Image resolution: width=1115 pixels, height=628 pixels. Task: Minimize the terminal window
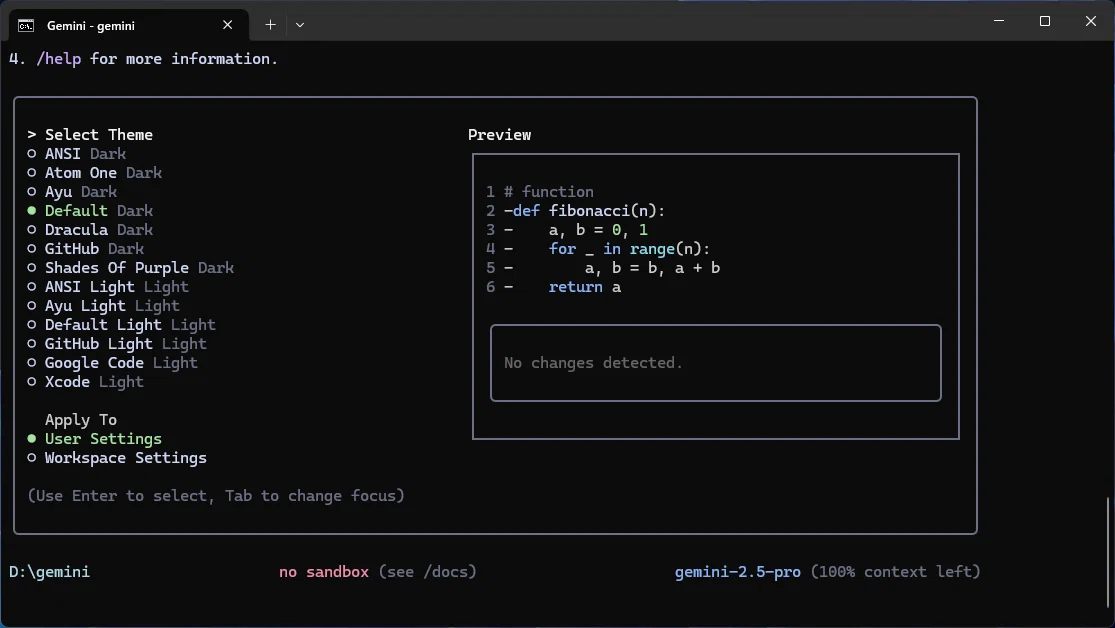(999, 21)
